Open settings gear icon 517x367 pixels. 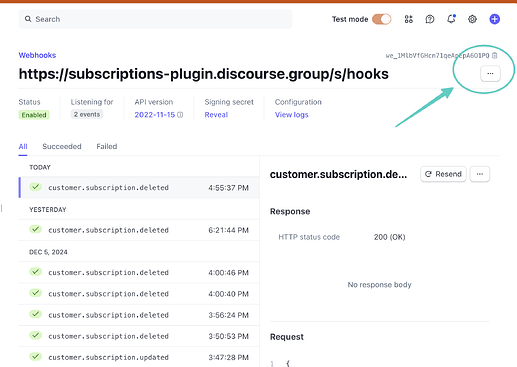pyautogui.click(x=472, y=19)
